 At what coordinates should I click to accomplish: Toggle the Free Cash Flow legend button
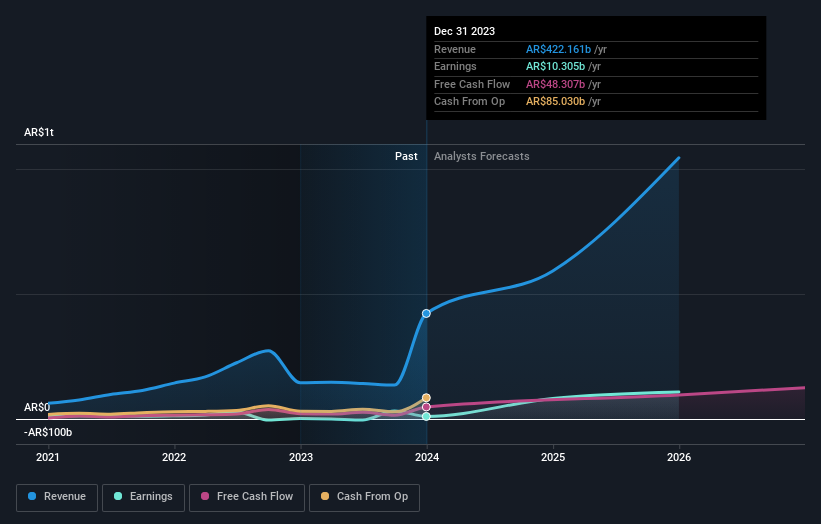click(x=247, y=497)
